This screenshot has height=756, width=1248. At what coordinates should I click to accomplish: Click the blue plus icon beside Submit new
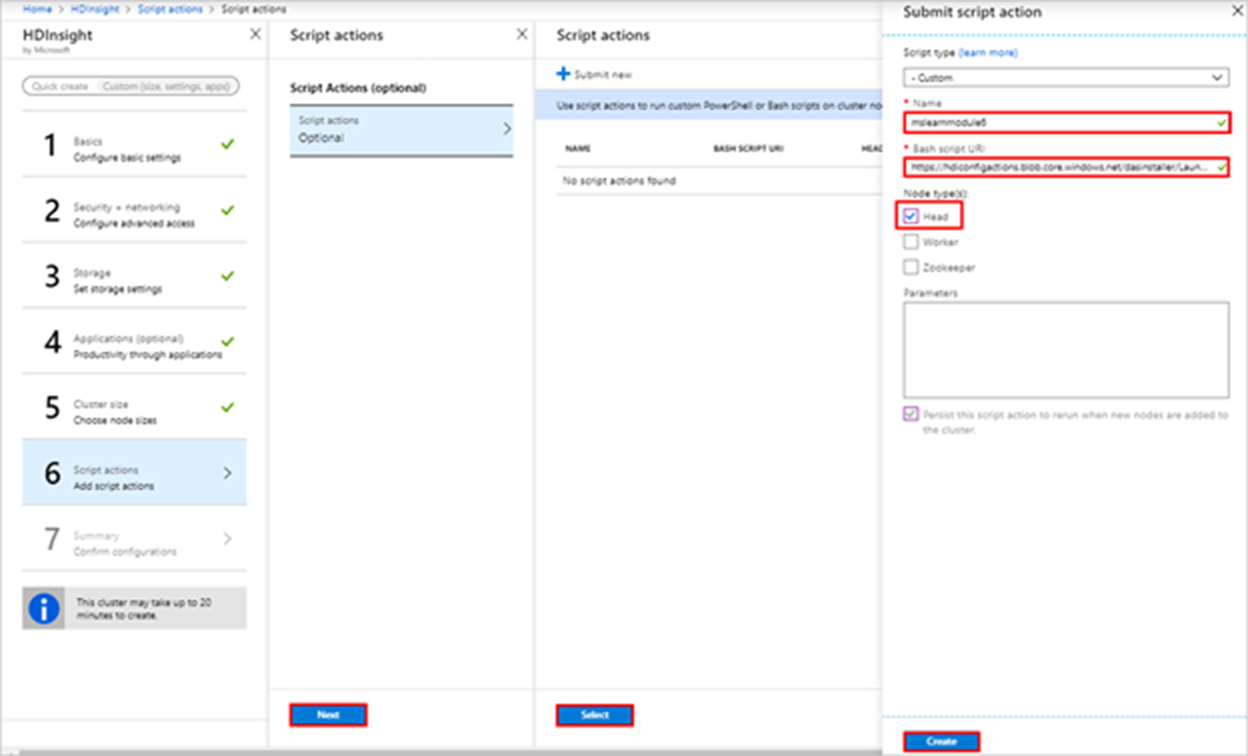[563, 74]
